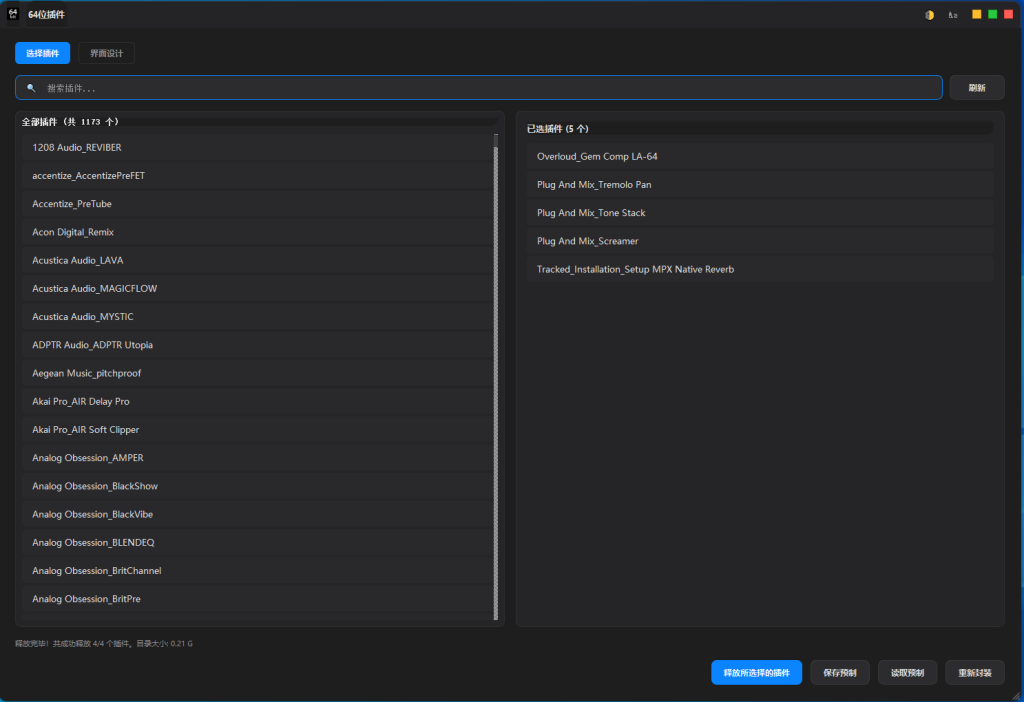
Task: Switch to the 选择插件 tab
Action: pyautogui.click(x=42, y=53)
